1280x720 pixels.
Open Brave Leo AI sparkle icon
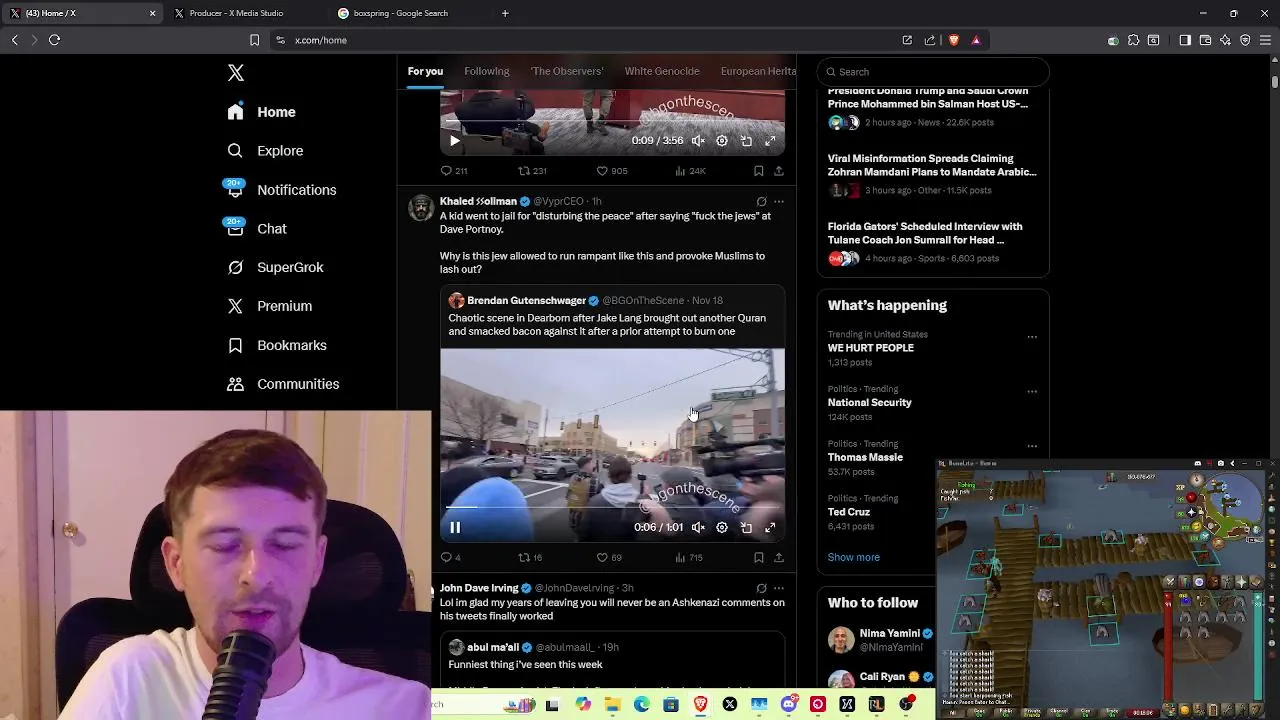[x=1225, y=40]
